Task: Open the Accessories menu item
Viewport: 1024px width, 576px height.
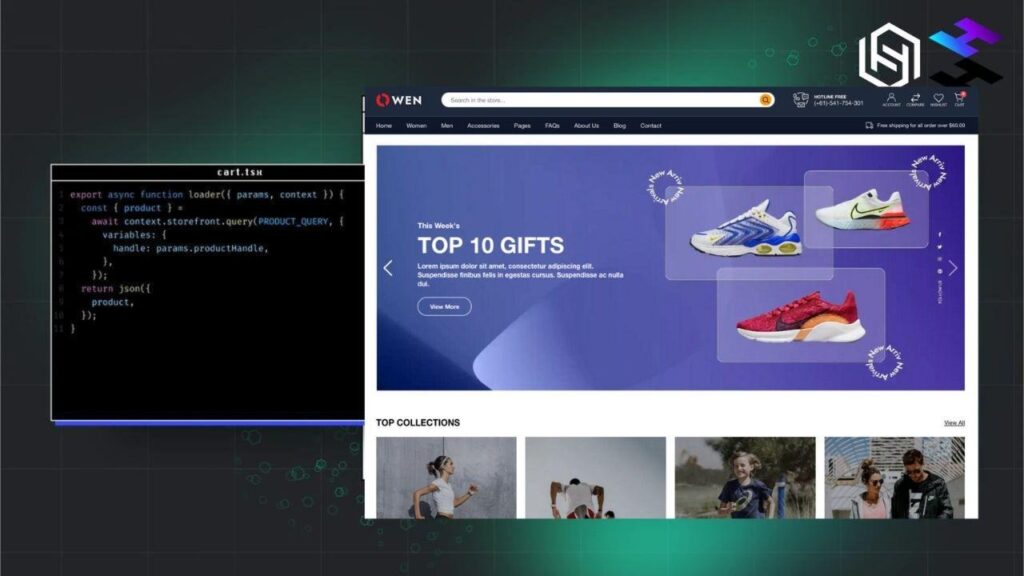Action: point(483,126)
